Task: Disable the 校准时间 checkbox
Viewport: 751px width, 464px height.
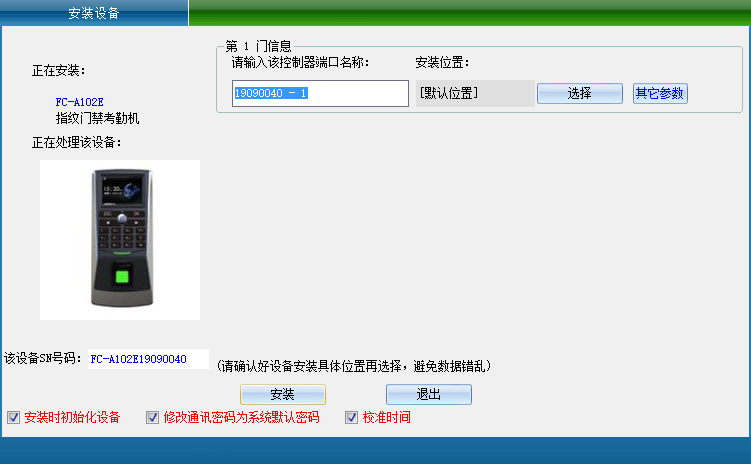Action: click(351, 417)
